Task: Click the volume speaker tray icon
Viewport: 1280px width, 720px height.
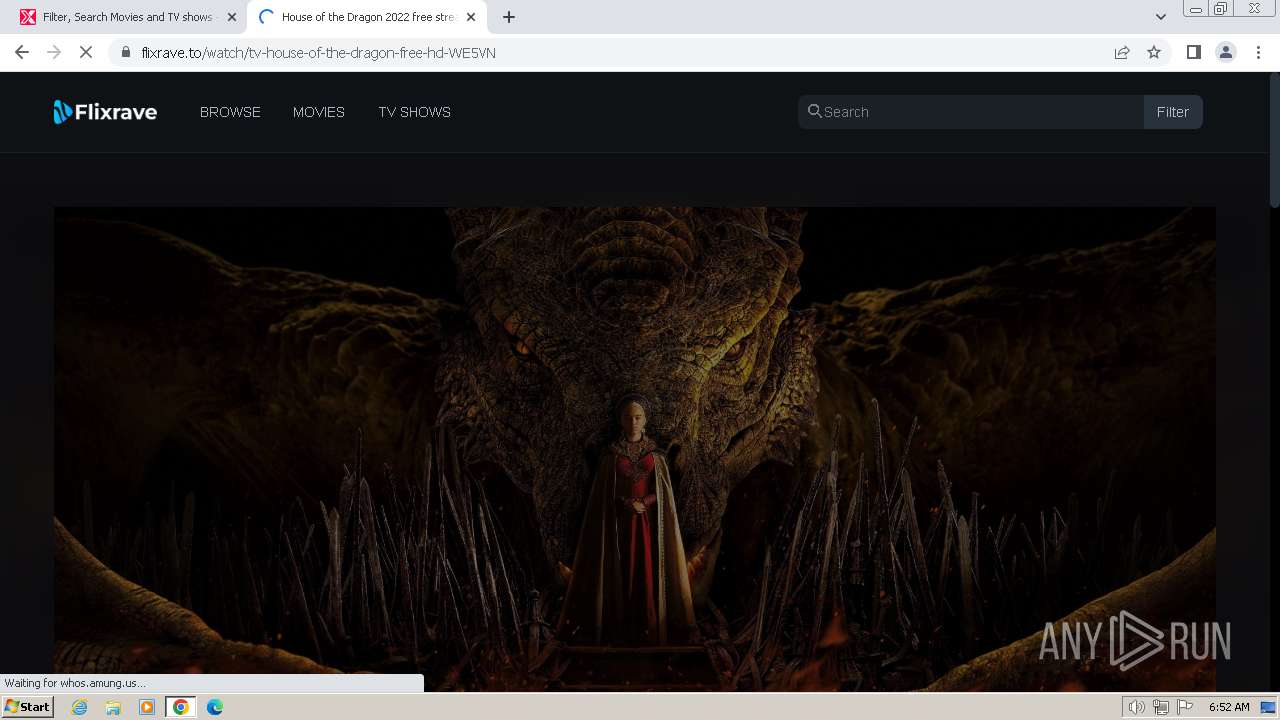Action: (1136, 707)
